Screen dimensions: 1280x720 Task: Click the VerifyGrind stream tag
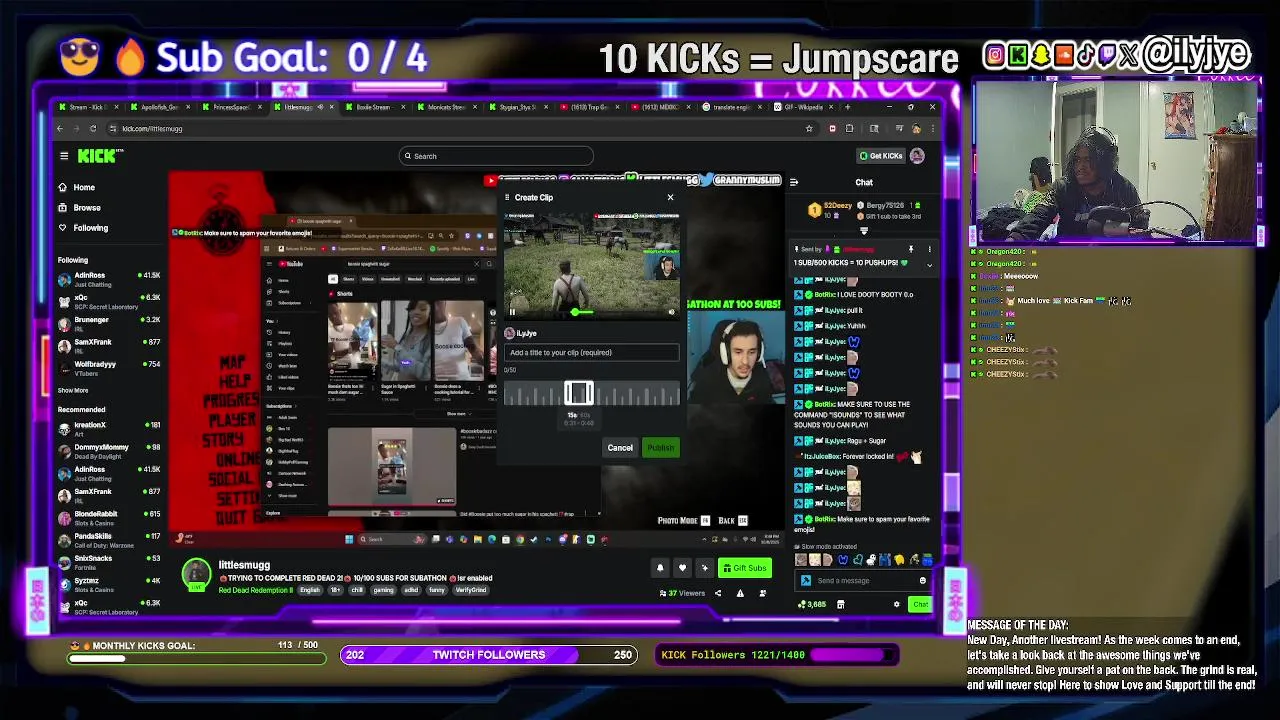coord(471,590)
